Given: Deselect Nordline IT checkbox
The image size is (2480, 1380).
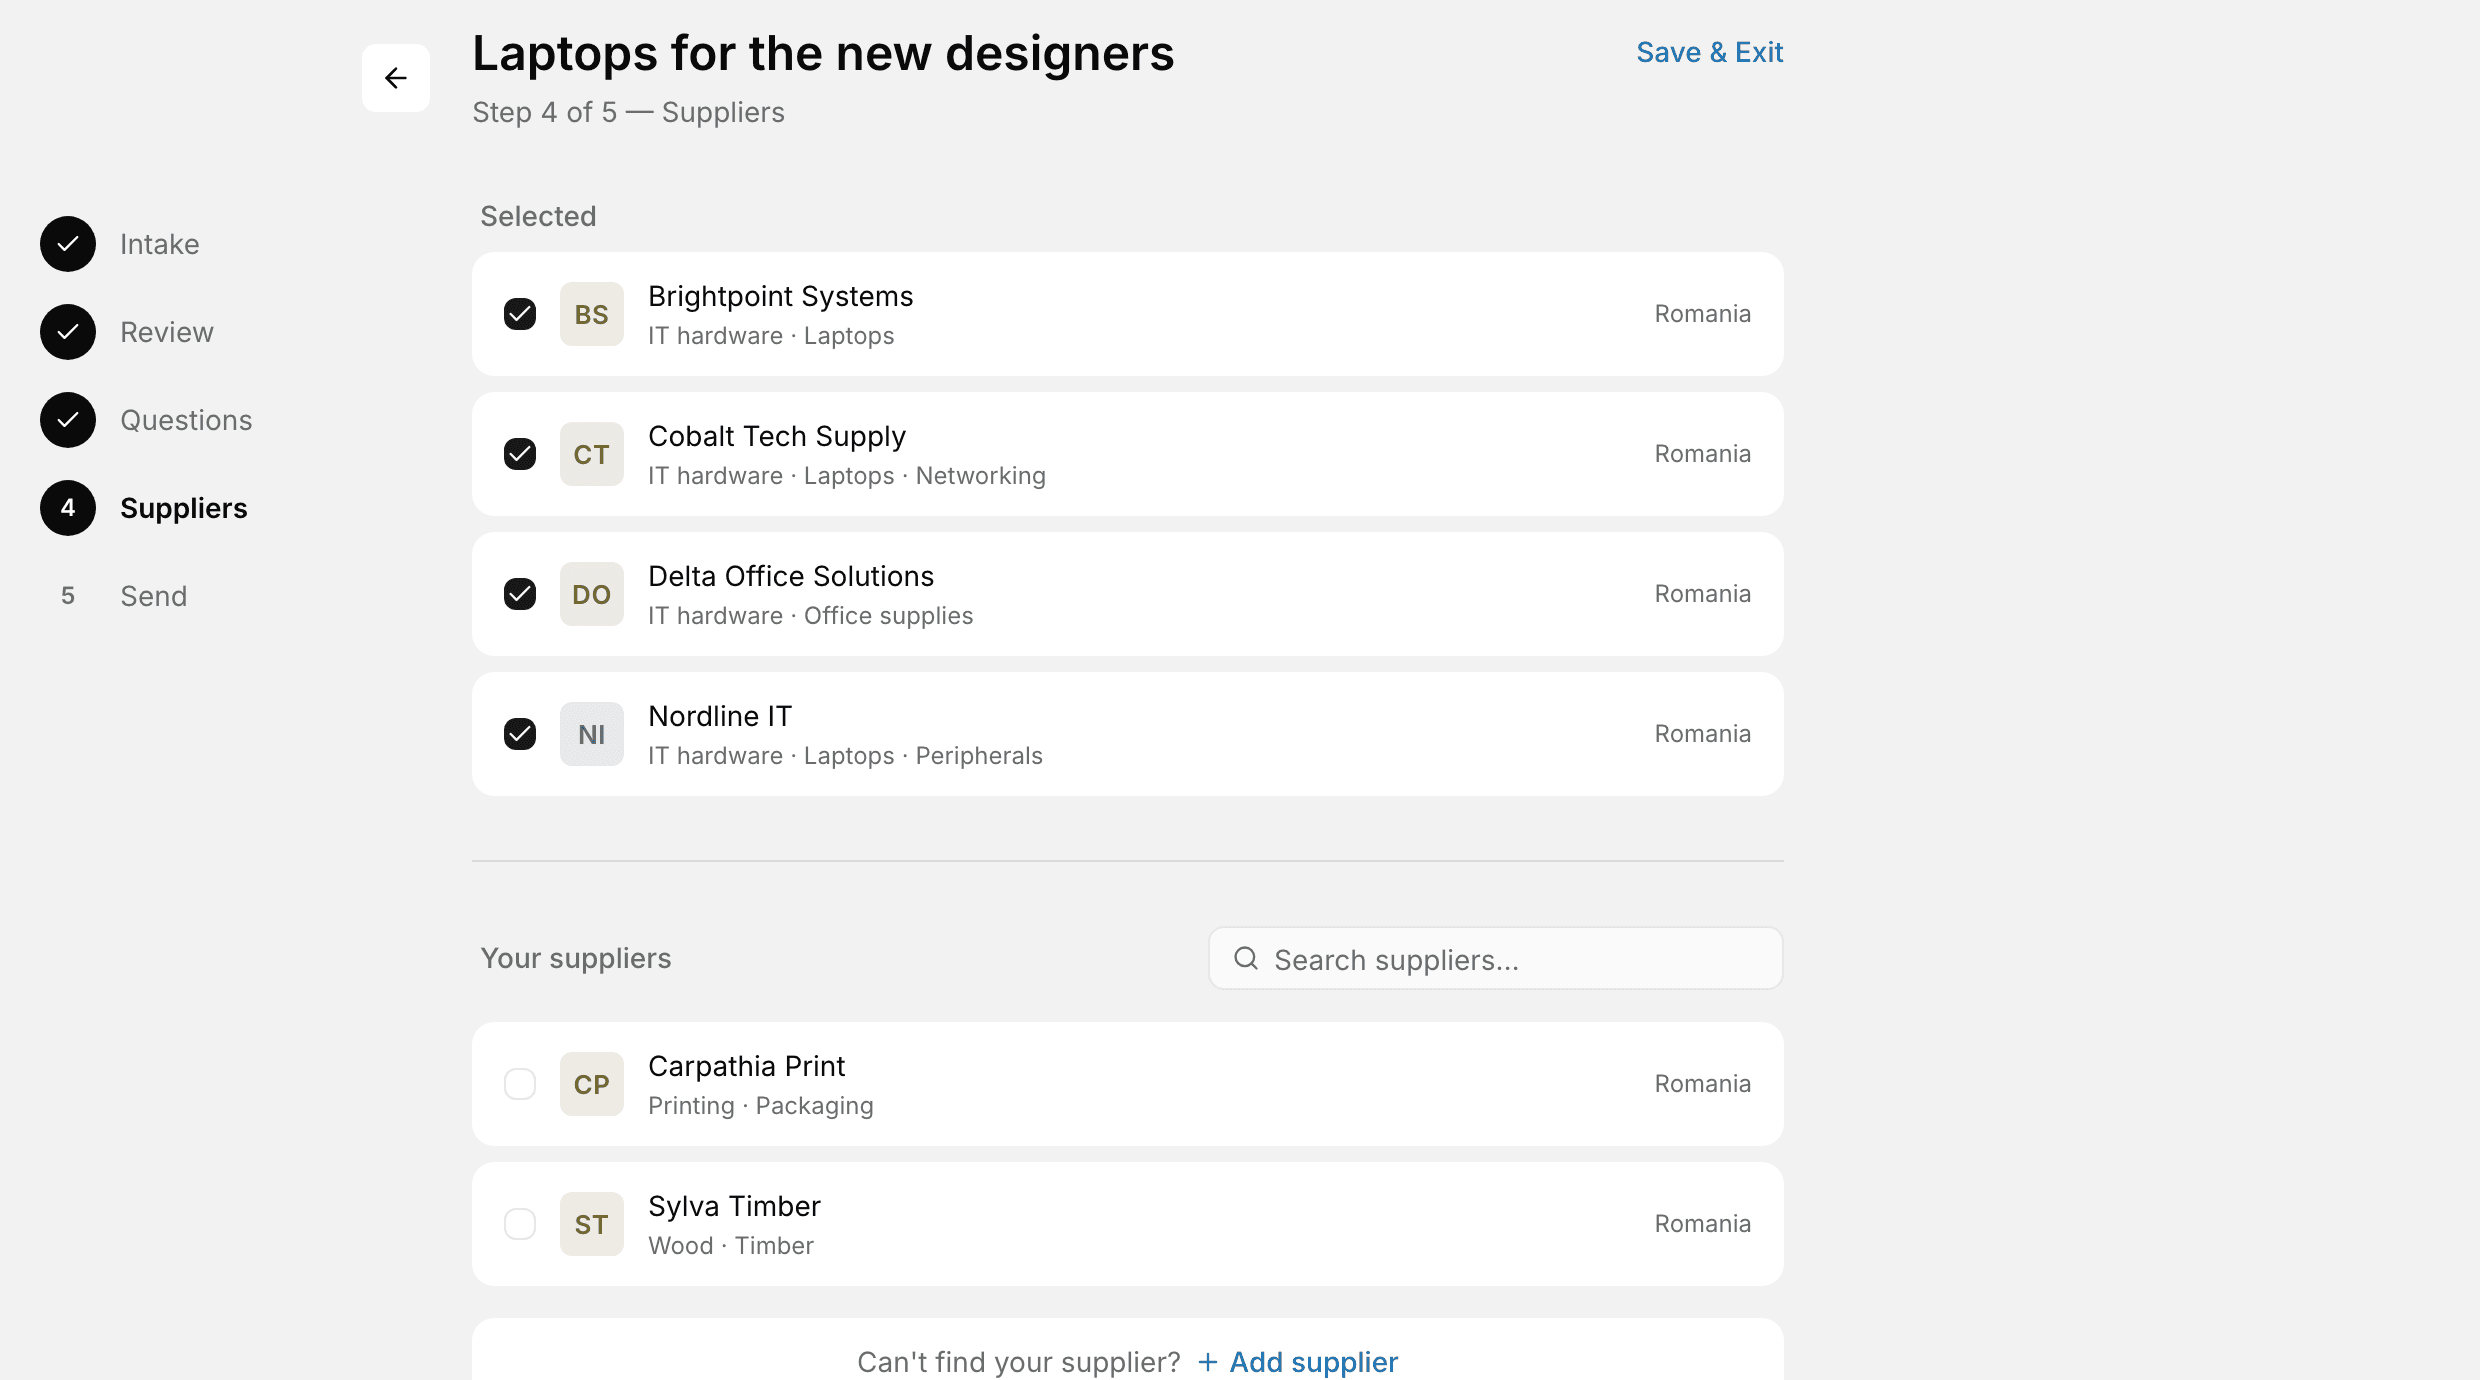Looking at the screenshot, I should [520, 734].
